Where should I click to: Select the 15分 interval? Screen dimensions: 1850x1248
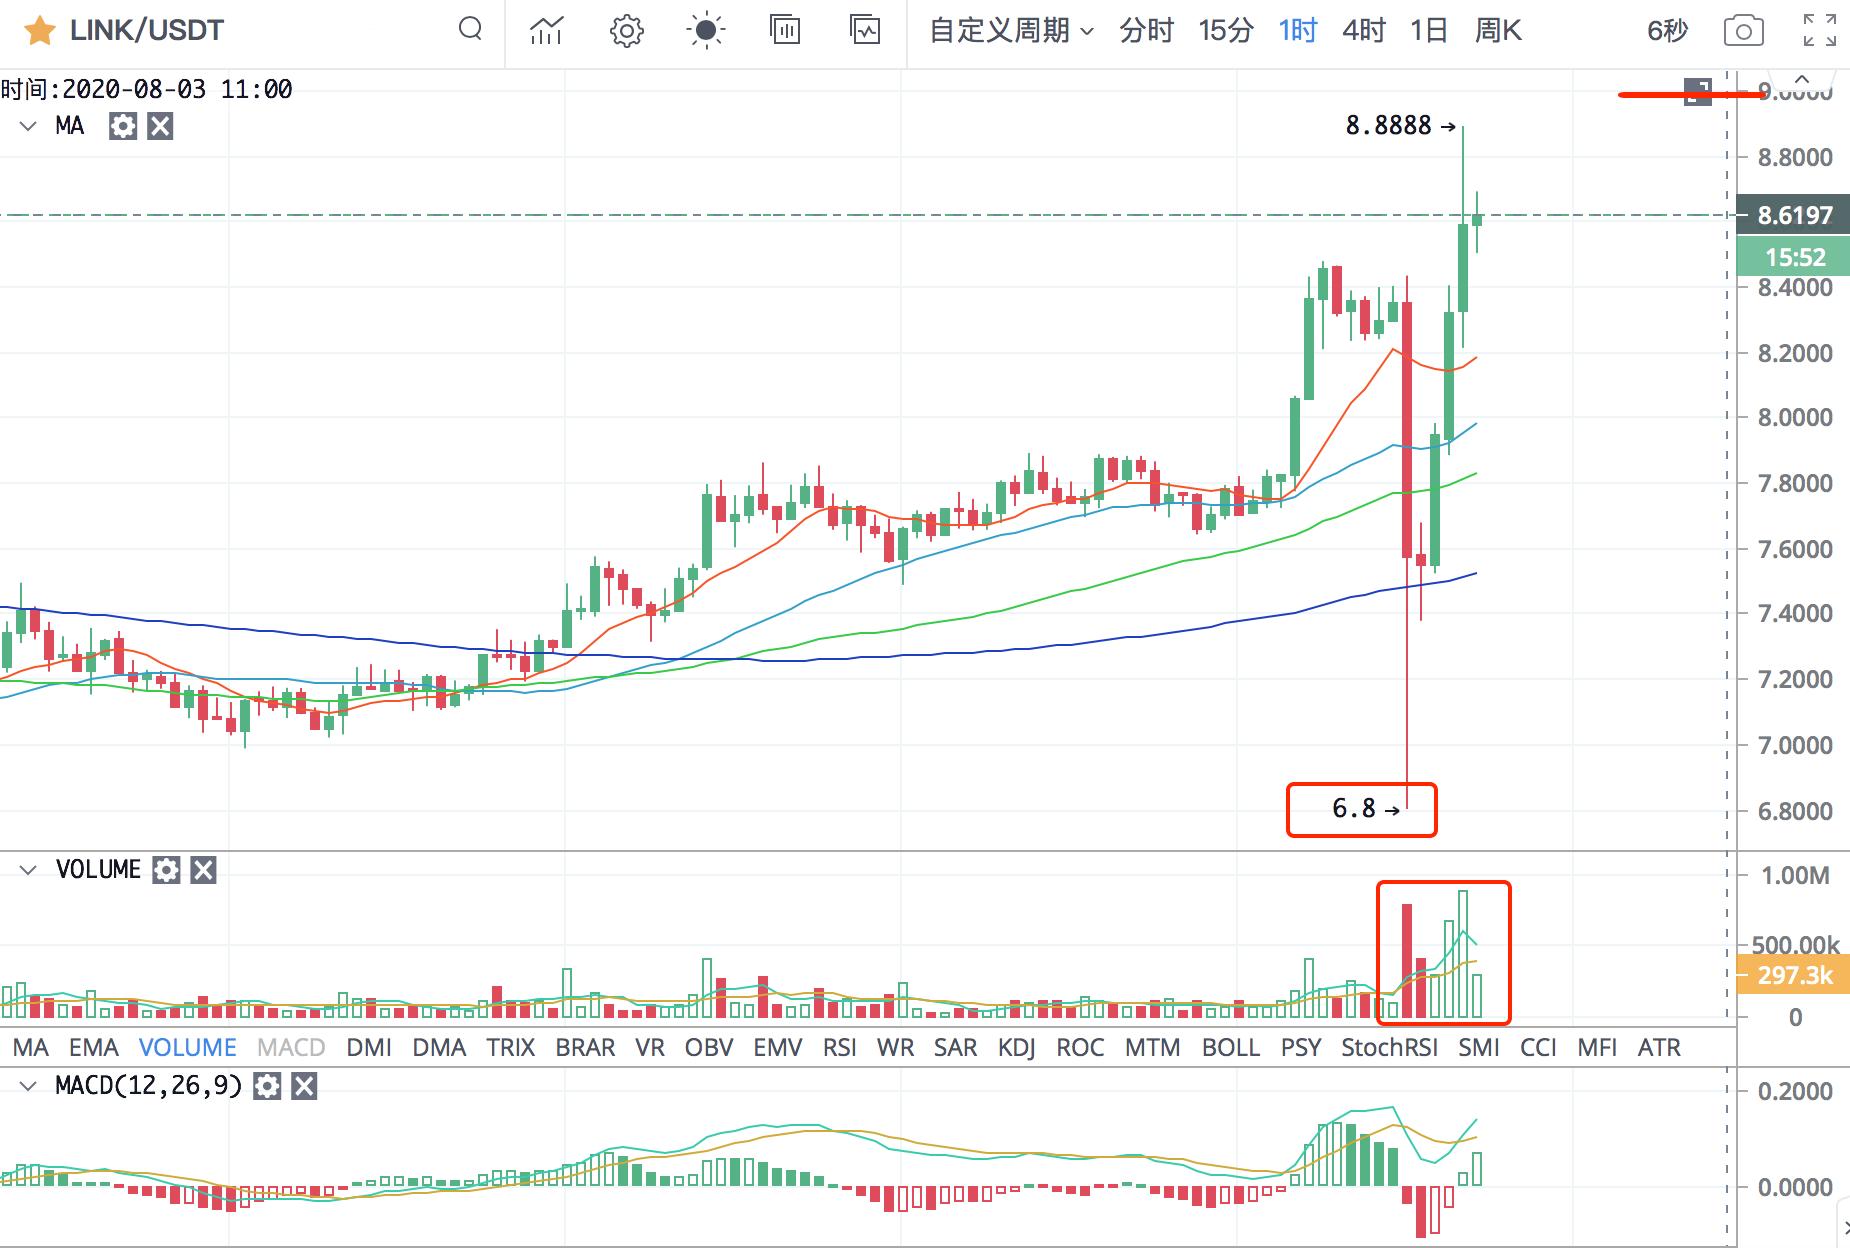(1226, 31)
